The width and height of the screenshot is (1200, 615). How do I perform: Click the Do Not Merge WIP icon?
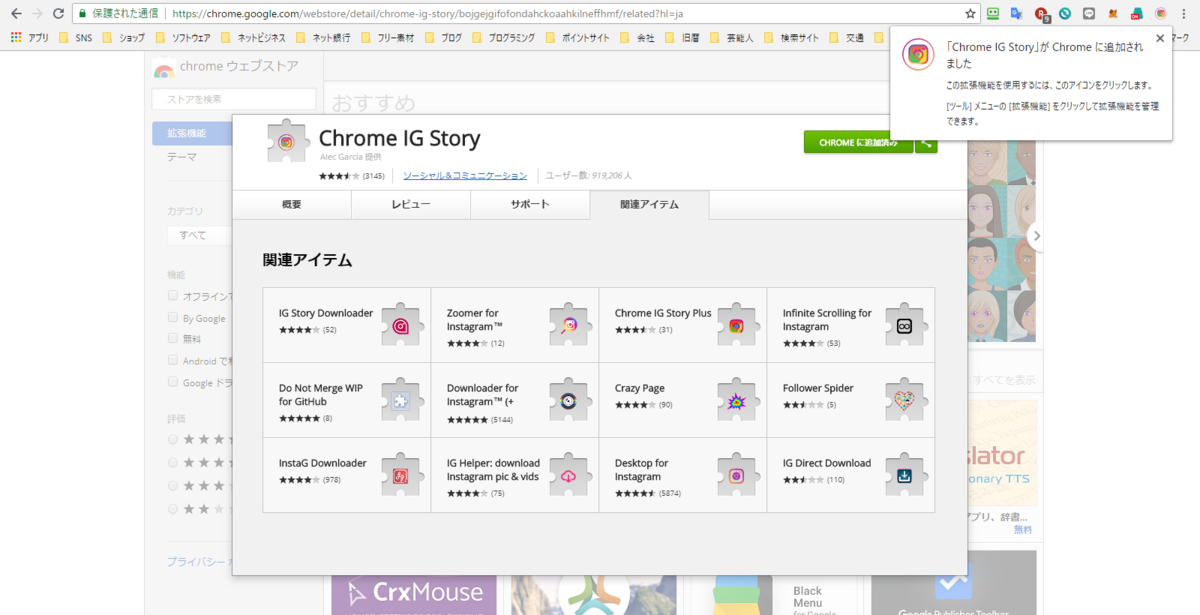[x=401, y=400]
